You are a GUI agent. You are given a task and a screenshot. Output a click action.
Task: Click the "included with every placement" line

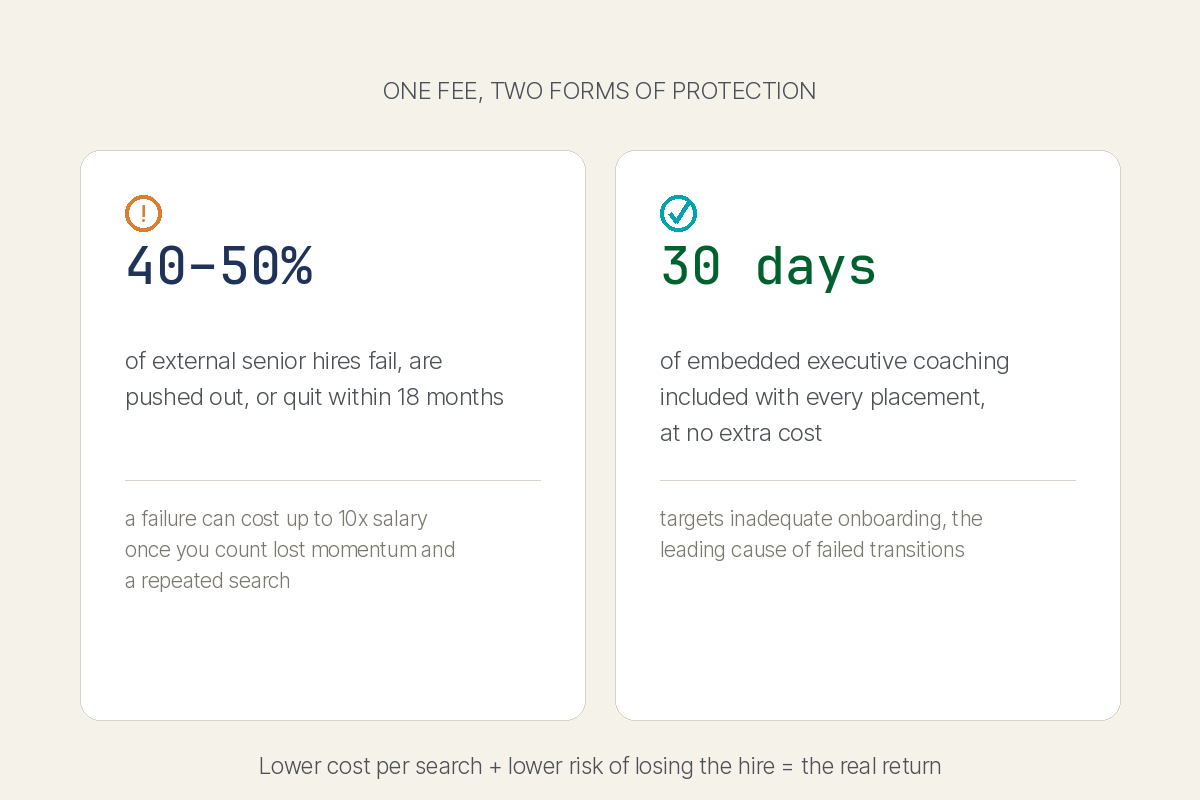tap(823, 397)
